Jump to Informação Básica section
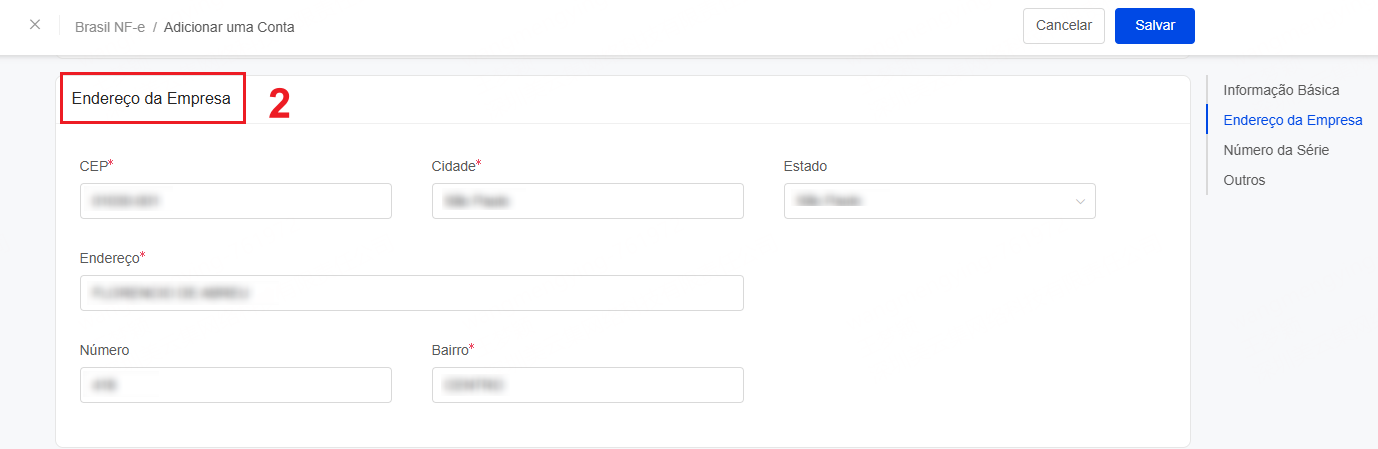This screenshot has width=1378, height=449. point(1281,90)
